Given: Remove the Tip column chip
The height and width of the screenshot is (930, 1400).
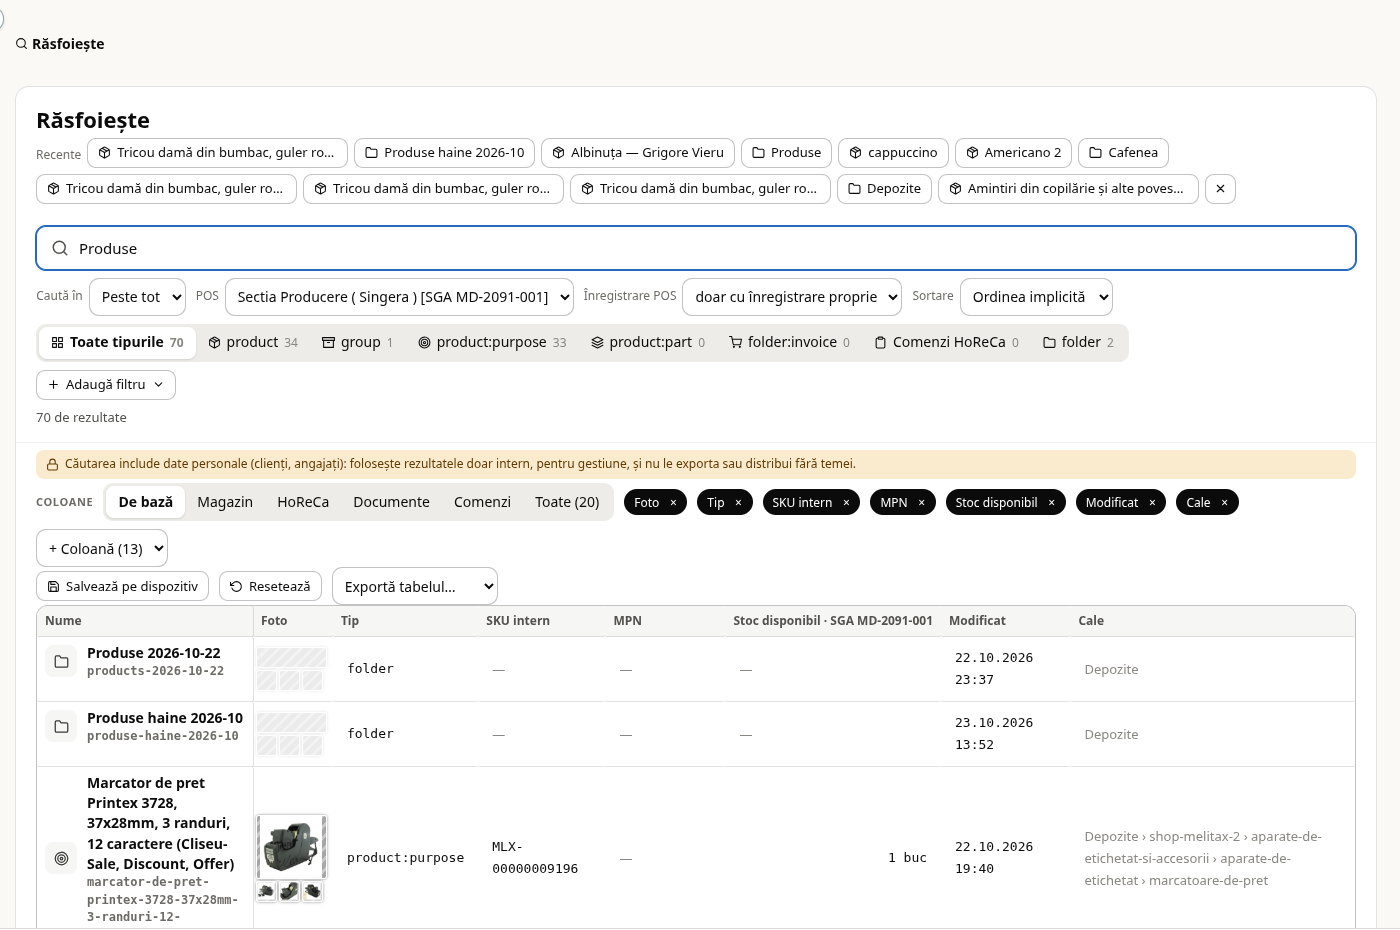Looking at the screenshot, I should pyautogui.click(x=738, y=503).
